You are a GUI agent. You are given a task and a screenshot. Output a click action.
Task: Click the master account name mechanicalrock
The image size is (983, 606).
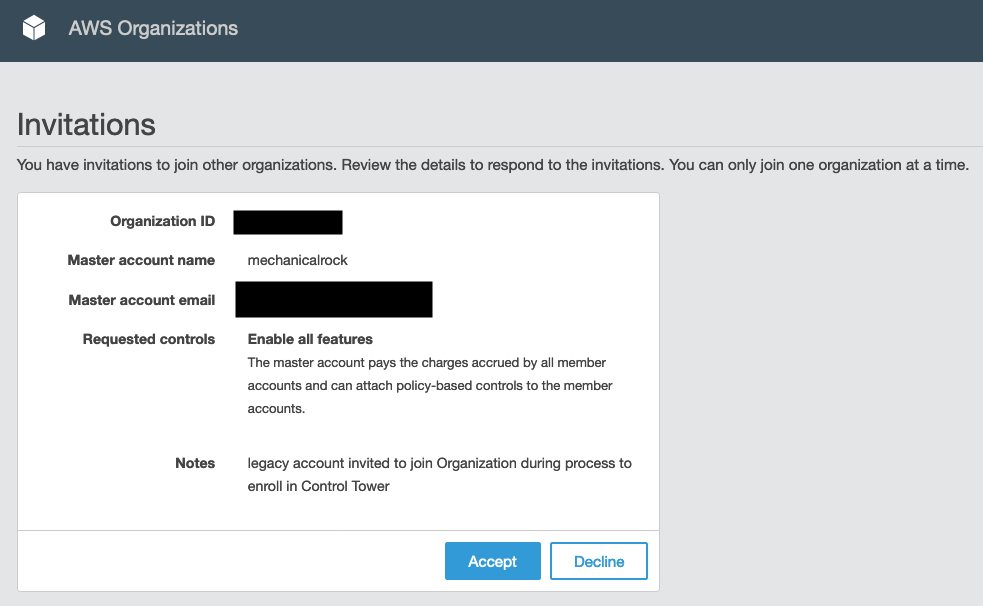point(297,260)
